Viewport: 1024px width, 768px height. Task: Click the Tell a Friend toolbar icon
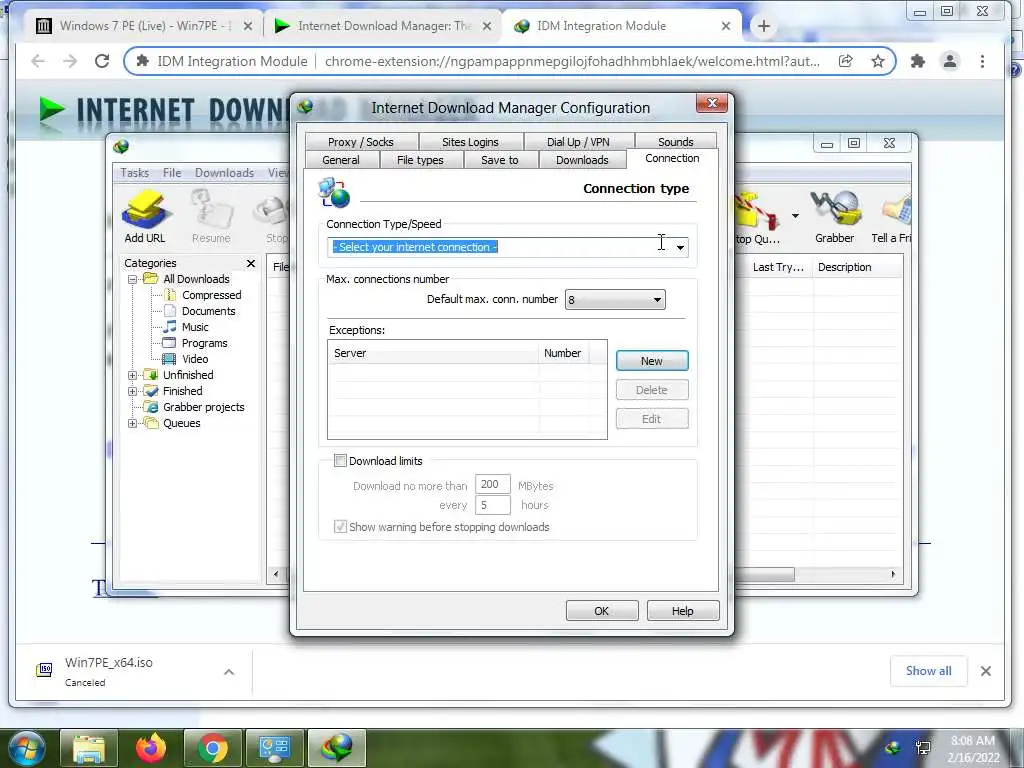[x=893, y=217]
